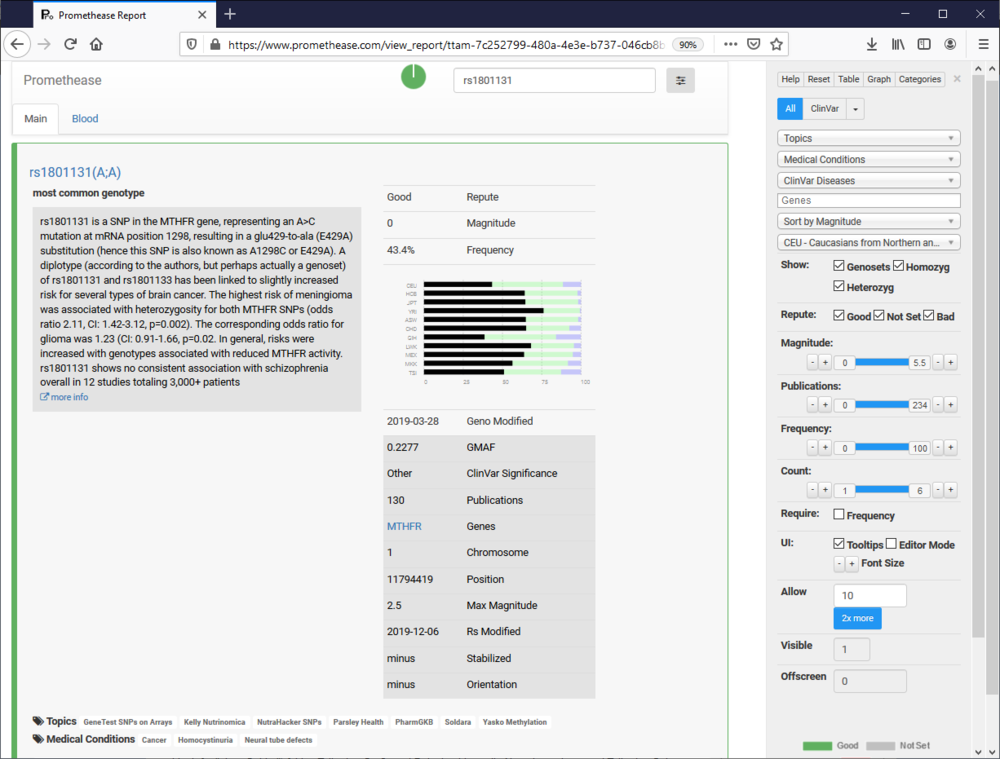Enable the Require Frequency checkbox

tap(839, 515)
